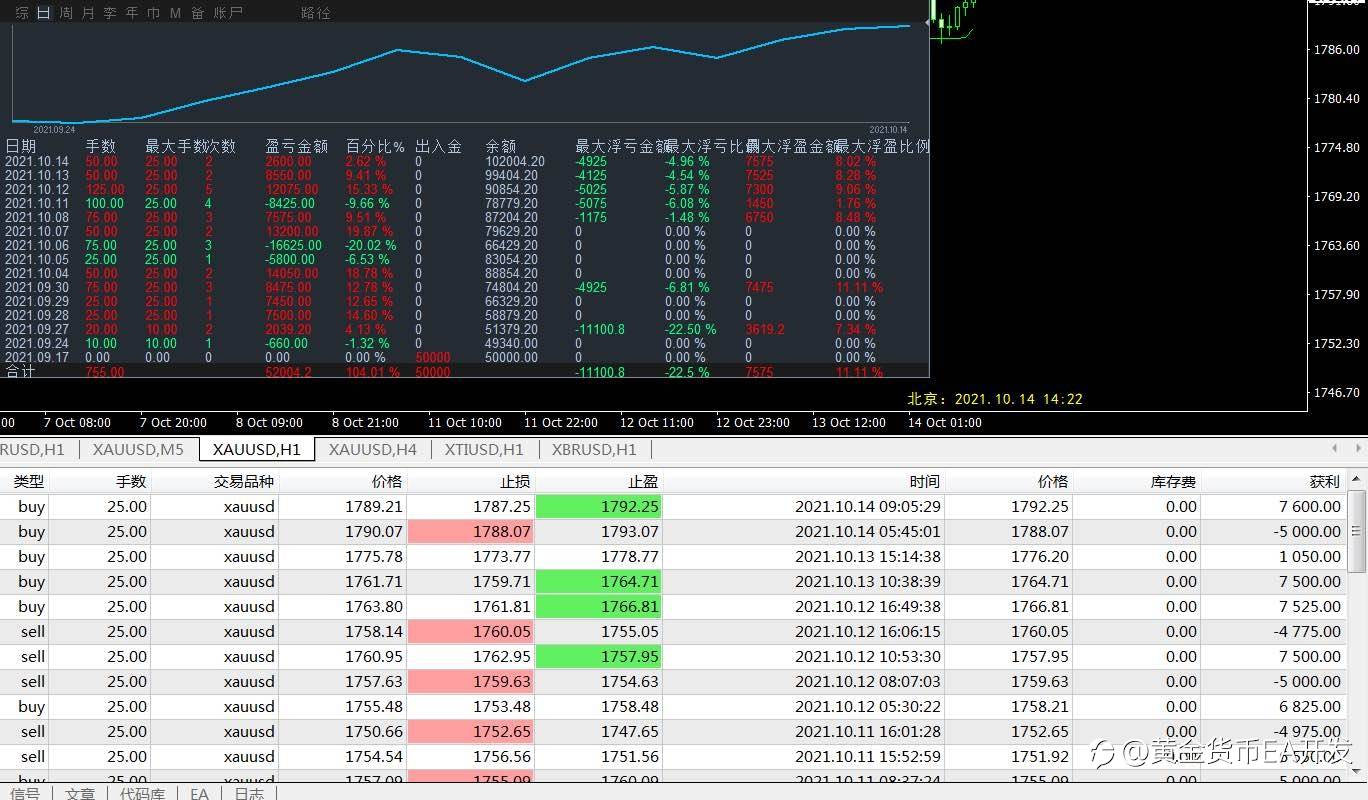This screenshot has height=800, width=1368.
Task: Select the 季 period button
Action: [x=110, y=13]
